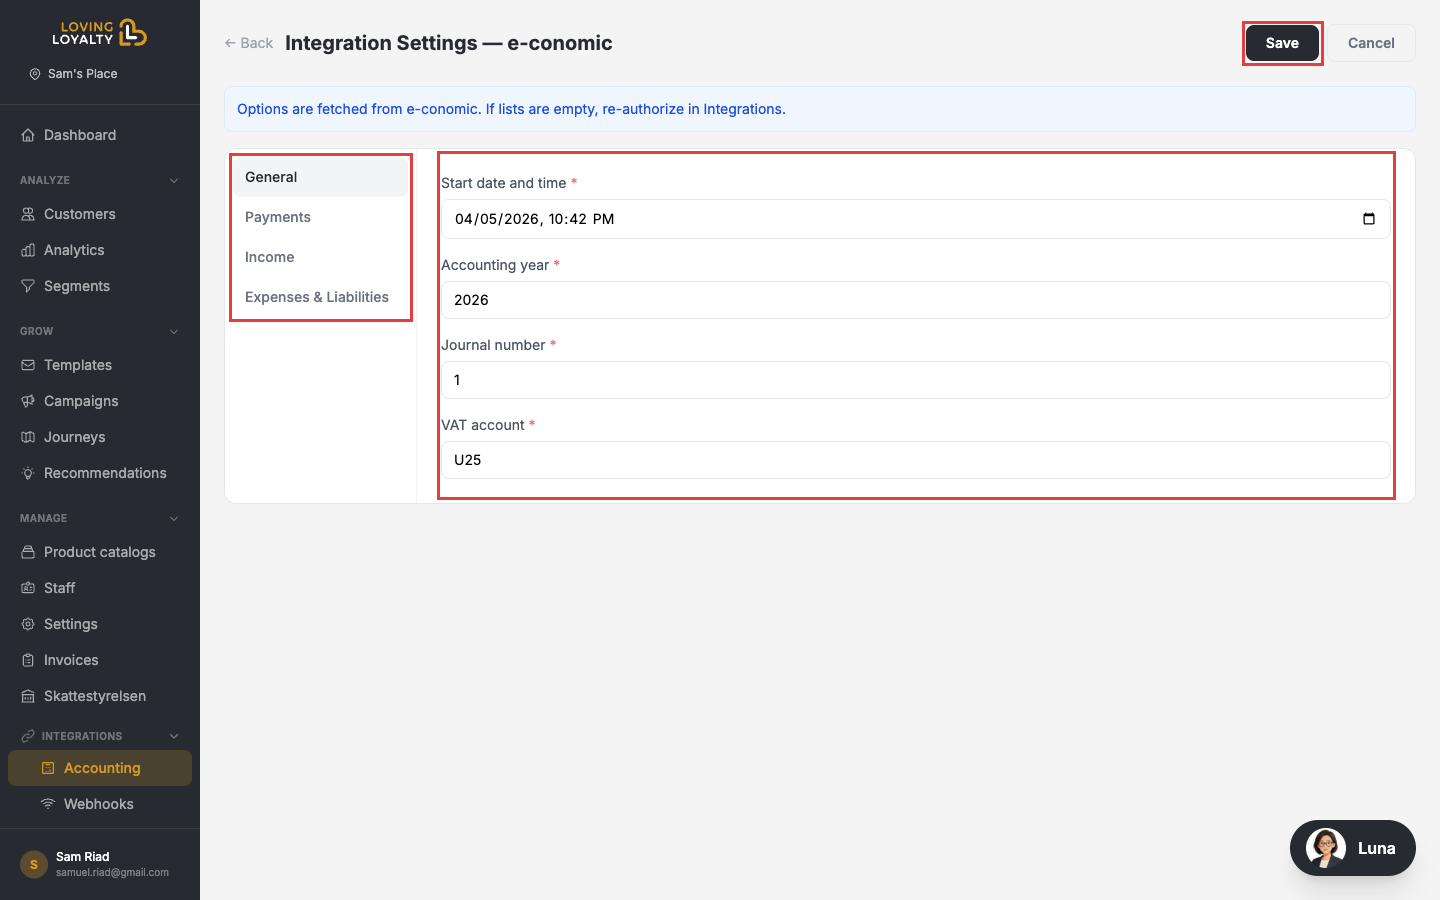Click Luna assistant avatar picture
The height and width of the screenshot is (900, 1440).
[1326, 848]
